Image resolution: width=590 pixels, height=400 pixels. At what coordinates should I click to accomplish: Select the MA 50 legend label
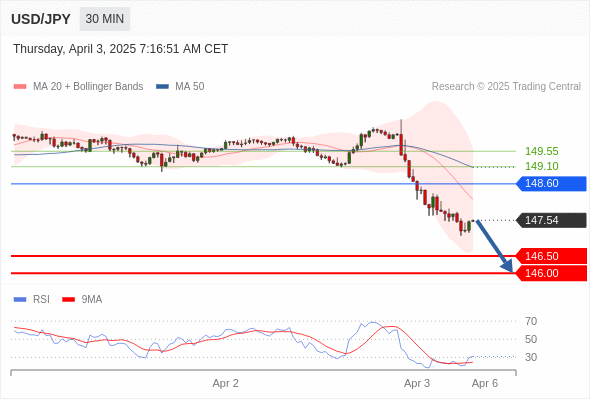(190, 87)
